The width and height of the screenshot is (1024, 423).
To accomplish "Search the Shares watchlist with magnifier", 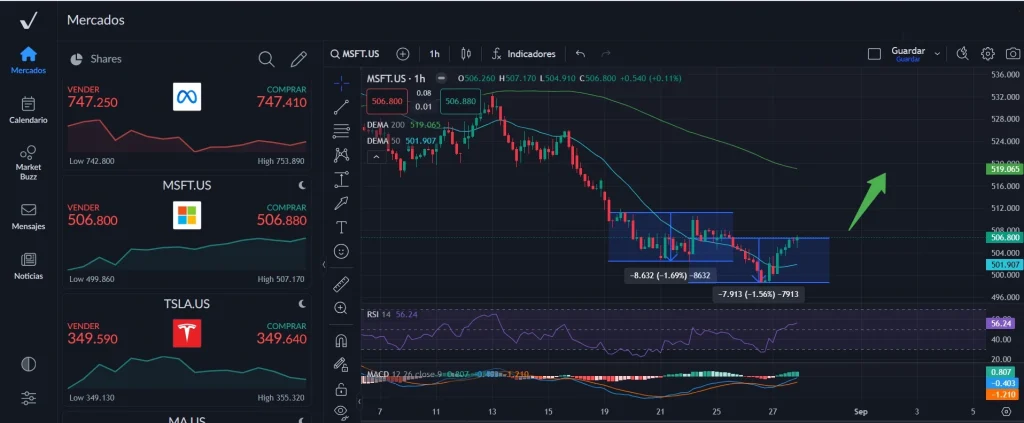I will [x=266, y=59].
